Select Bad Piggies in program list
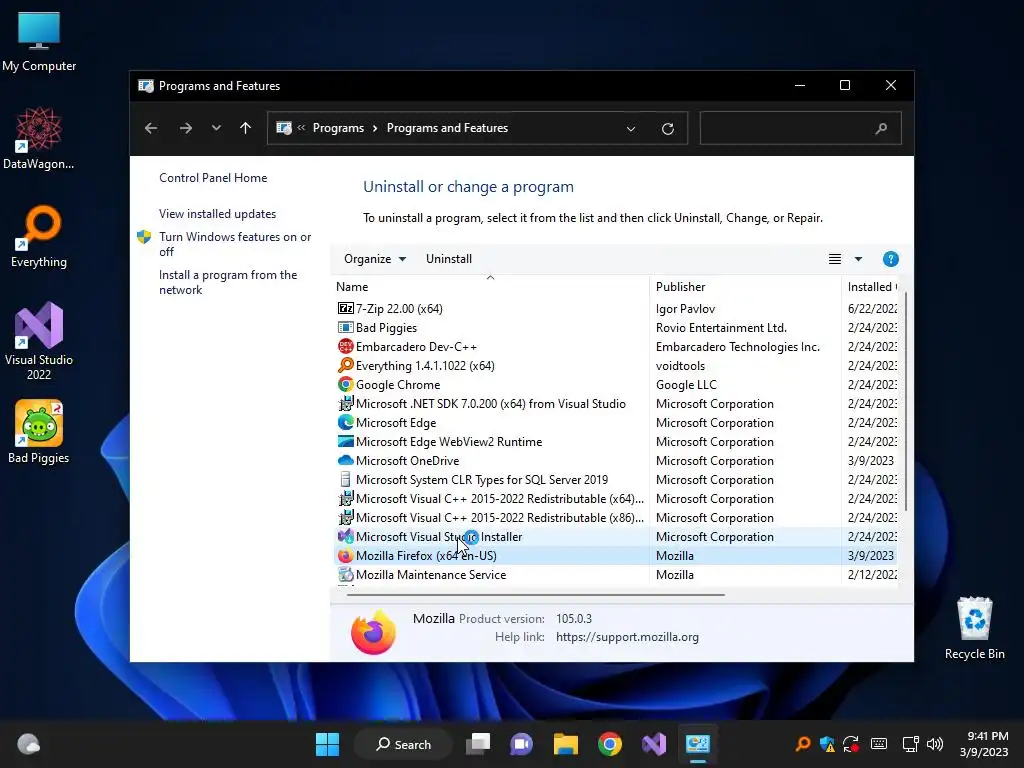 coord(386,327)
